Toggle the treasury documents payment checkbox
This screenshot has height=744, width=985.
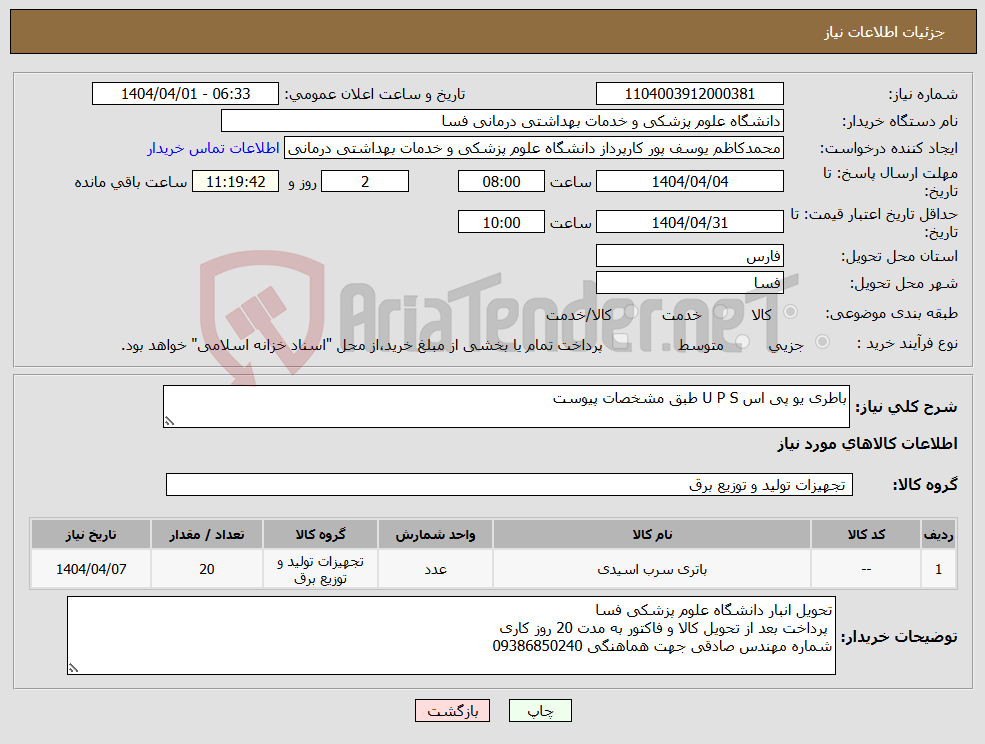pyautogui.click(x=621, y=342)
